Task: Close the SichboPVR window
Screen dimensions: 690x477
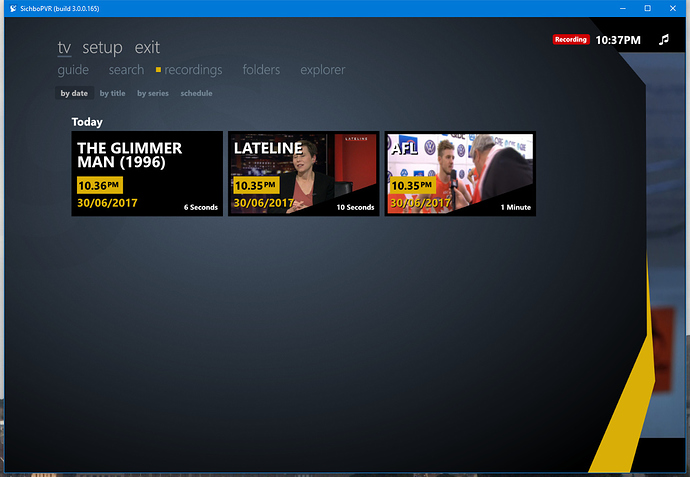Action: click(673, 8)
